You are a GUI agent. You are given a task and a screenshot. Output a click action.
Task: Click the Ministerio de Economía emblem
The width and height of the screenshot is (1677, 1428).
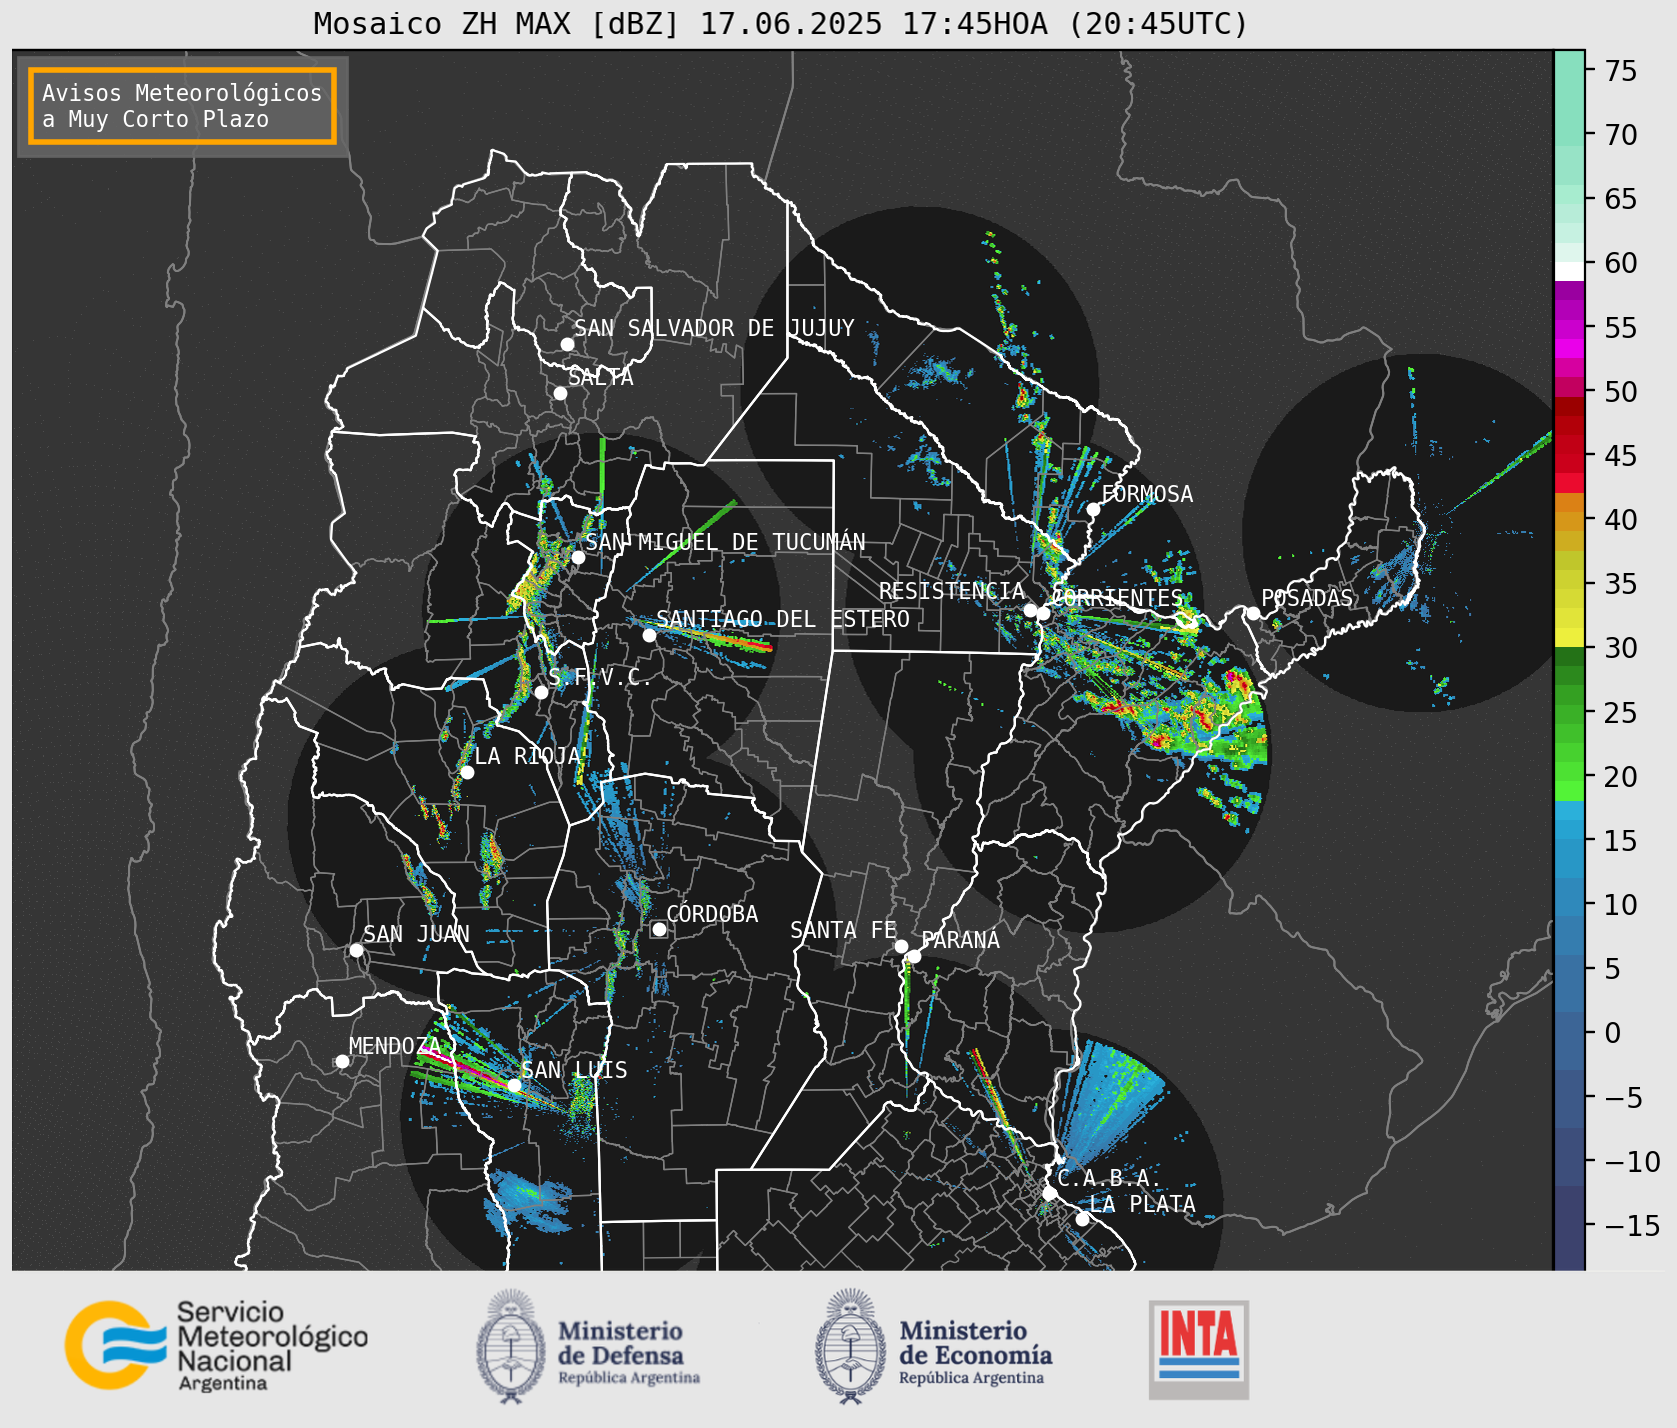point(851,1346)
